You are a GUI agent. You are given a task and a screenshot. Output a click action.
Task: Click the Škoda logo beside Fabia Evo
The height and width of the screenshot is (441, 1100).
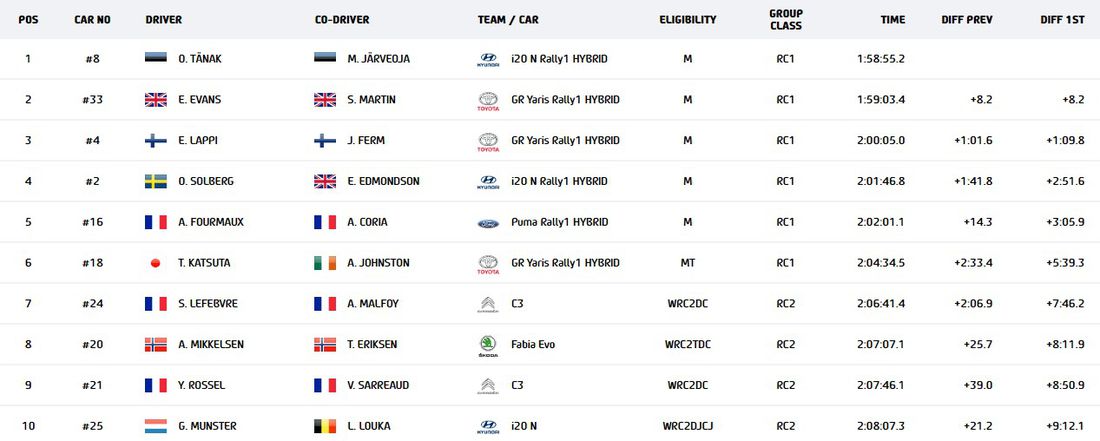tap(488, 346)
